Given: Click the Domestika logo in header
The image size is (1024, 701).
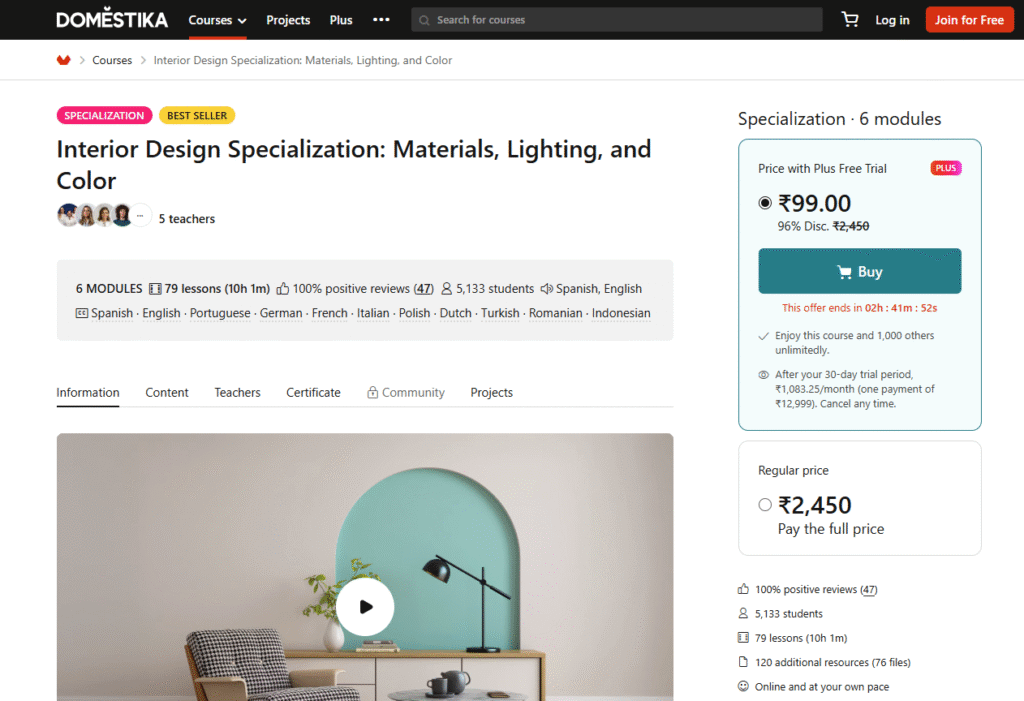Looking at the screenshot, I should (x=112, y=20).
